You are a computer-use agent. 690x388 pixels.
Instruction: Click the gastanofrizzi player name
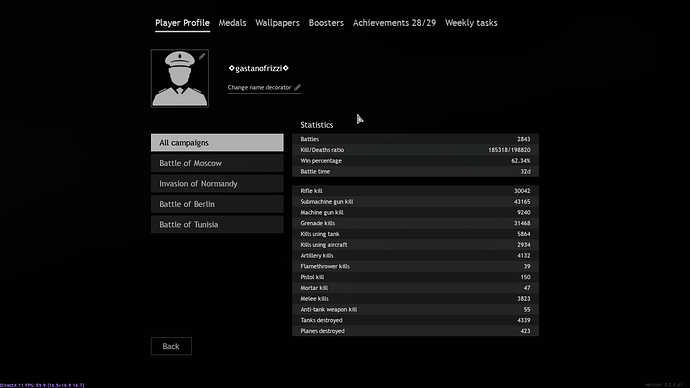tap(259, 68)
